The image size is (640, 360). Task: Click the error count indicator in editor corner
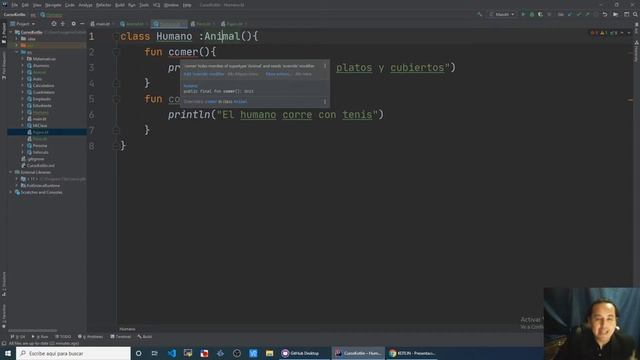pyautogui.click(x=594, y=33)
